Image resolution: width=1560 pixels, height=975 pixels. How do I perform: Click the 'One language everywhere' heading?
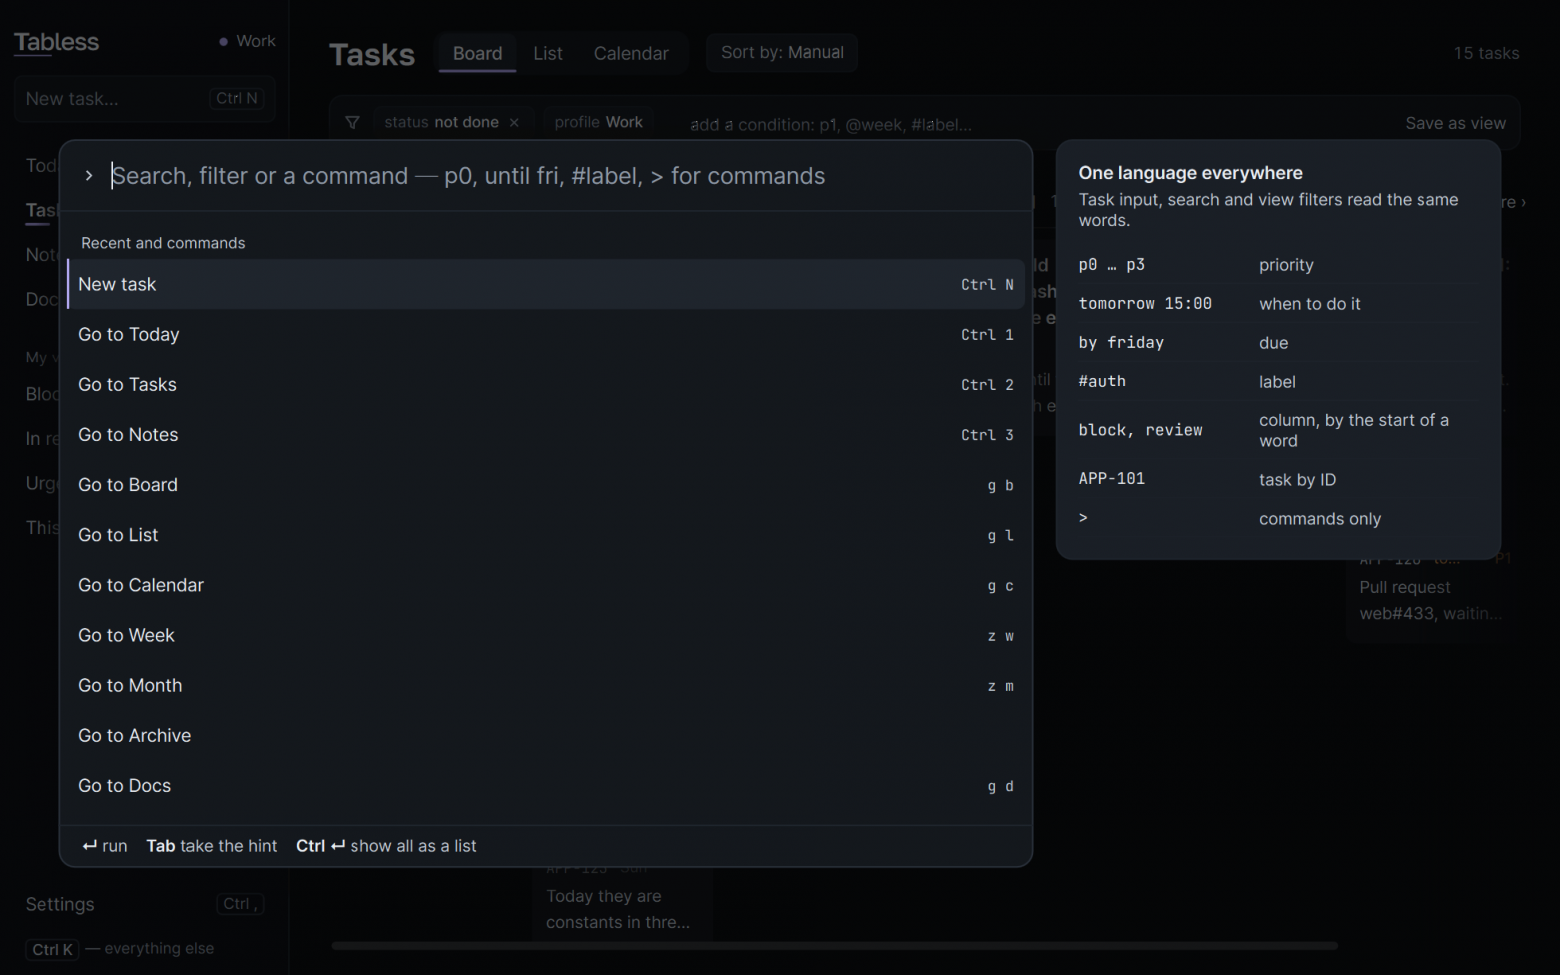pyautogui.click(x=1190, y=173)
